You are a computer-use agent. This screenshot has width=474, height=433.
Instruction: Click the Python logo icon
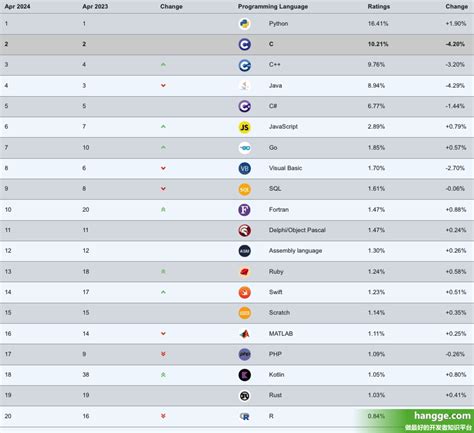245,24
